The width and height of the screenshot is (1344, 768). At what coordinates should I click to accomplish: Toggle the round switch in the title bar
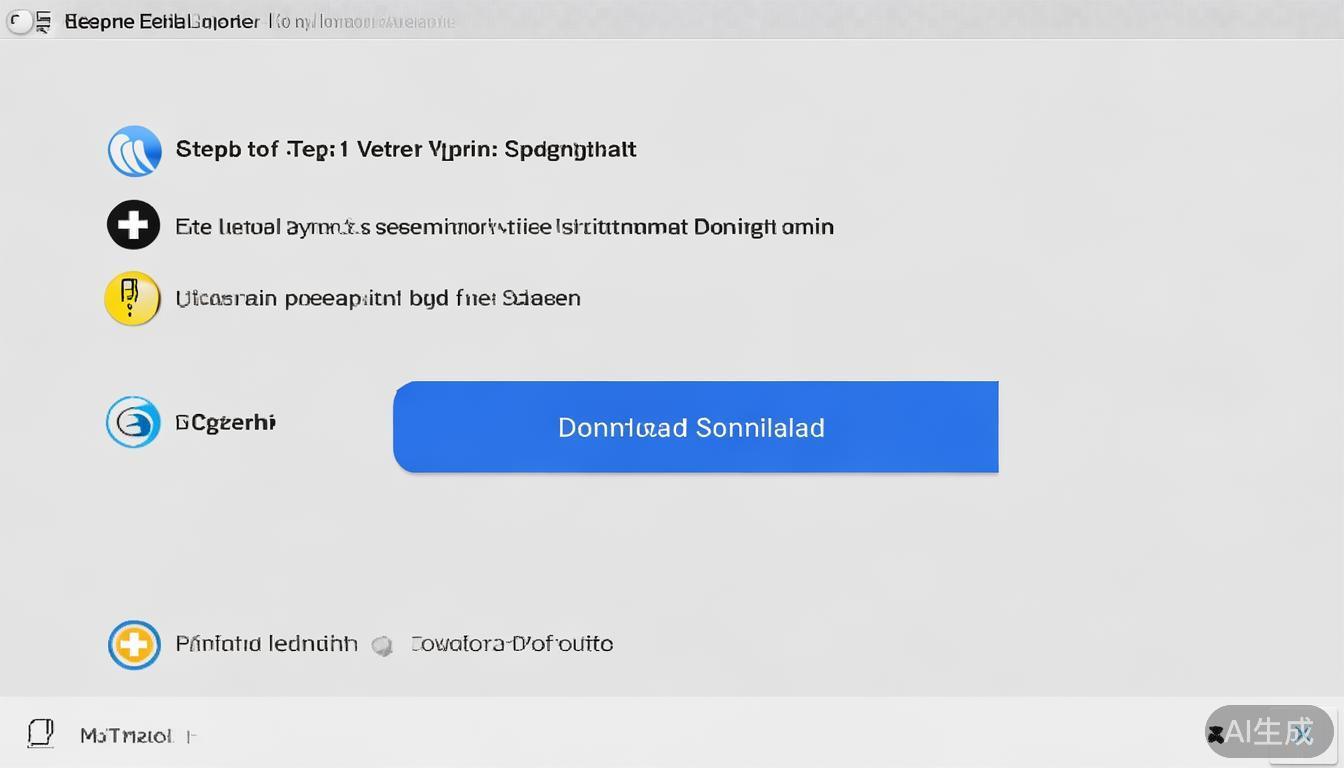click(x=19, y=21)
